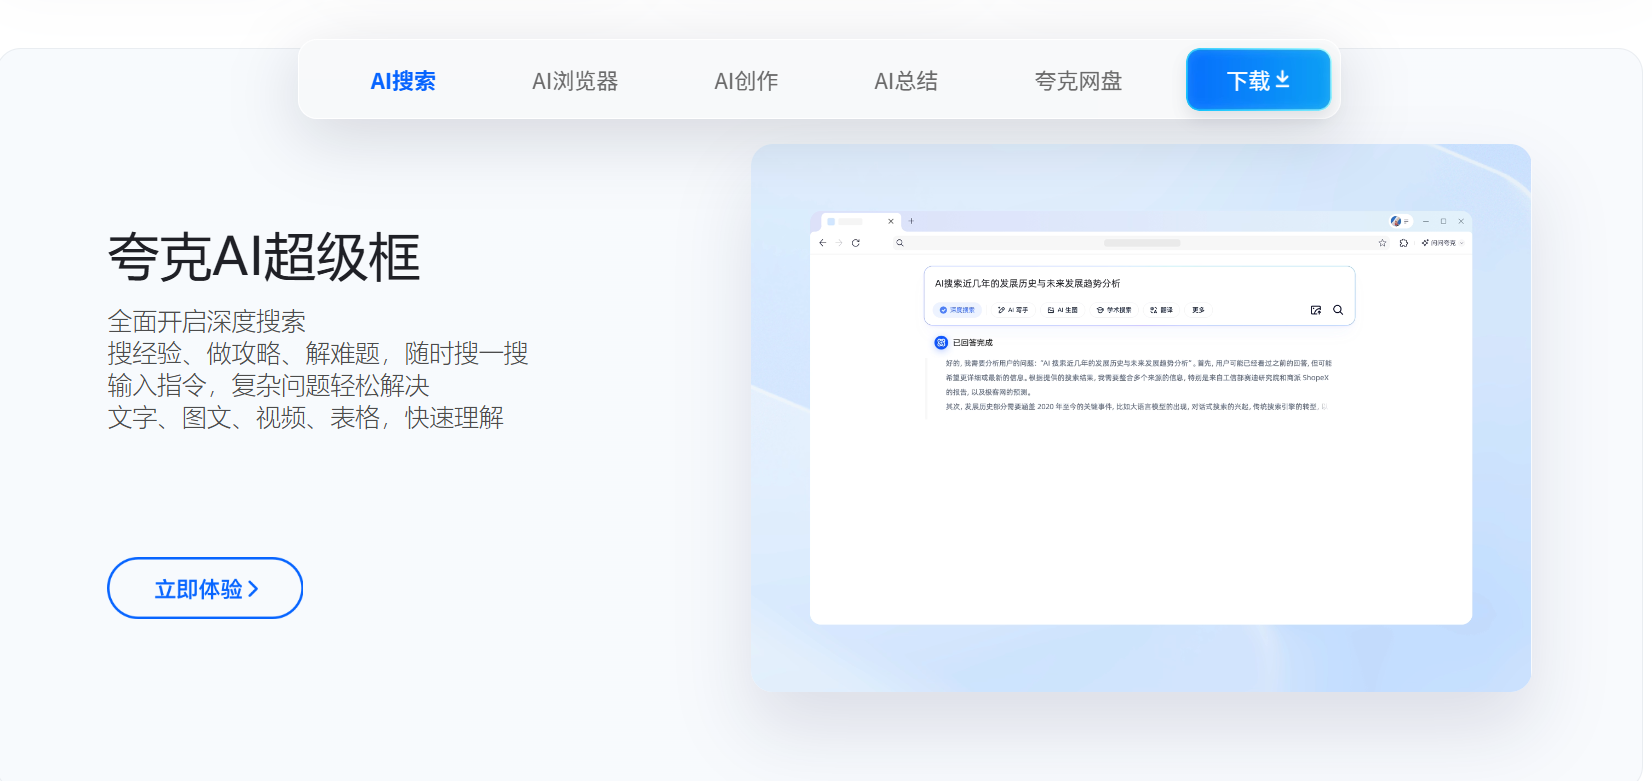Expand the 更多 chip in the preview

tap(1198, 310)
